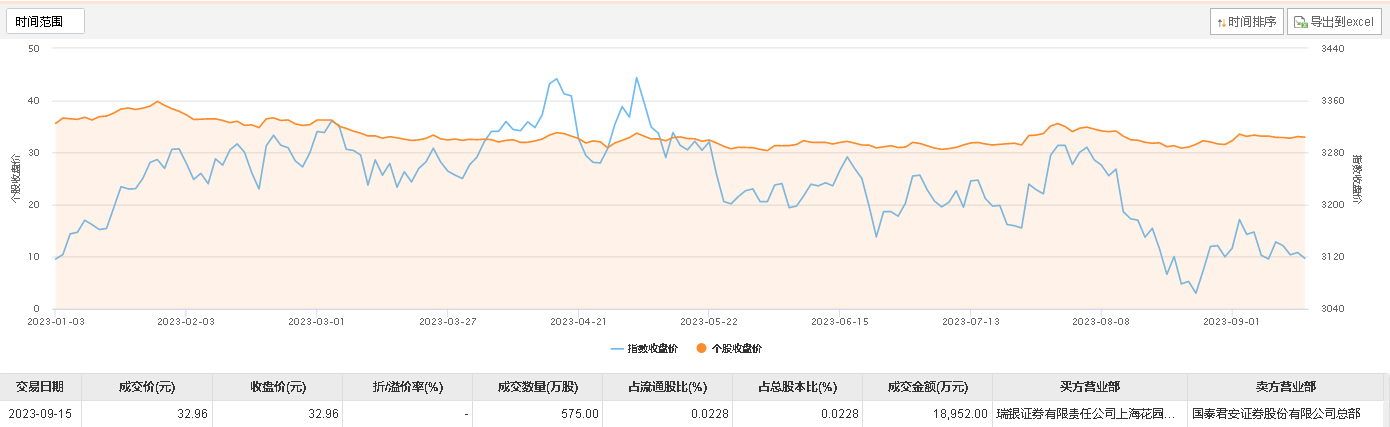Sort by 成交价(元) column header
This screenshot has height=427, width=1390.
[146, 387]
